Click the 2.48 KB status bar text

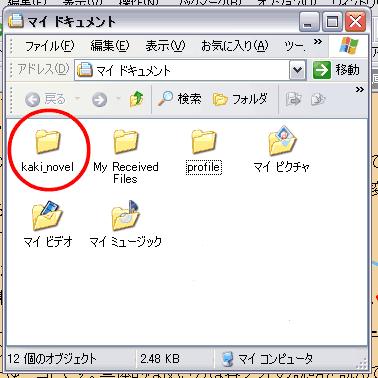pyautogui.click(x=160, y=359)
